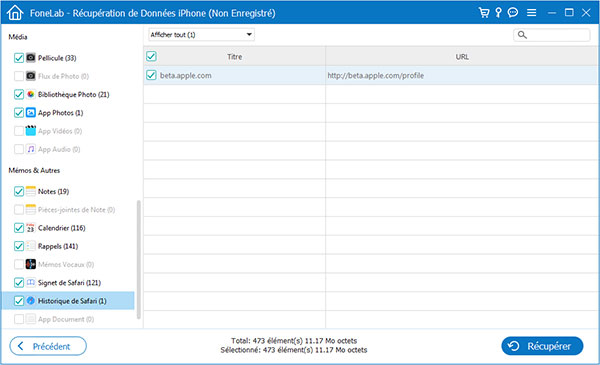Image resolution: width=600 pixels, height=365 pixels.
Task: Click the Calendrier calendar icon
Action: click(31, 228)
